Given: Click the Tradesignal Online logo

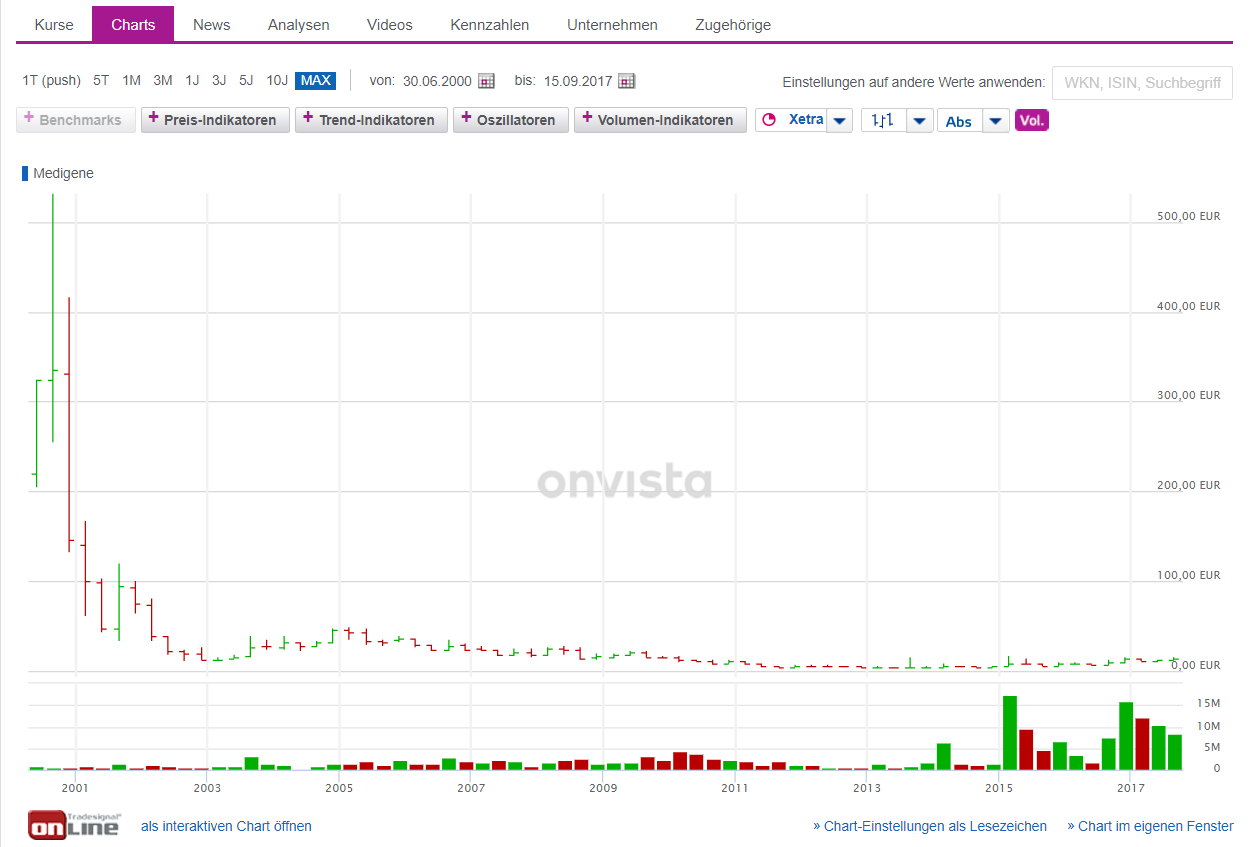Looking at the screenshot, I should click(73, 826).
